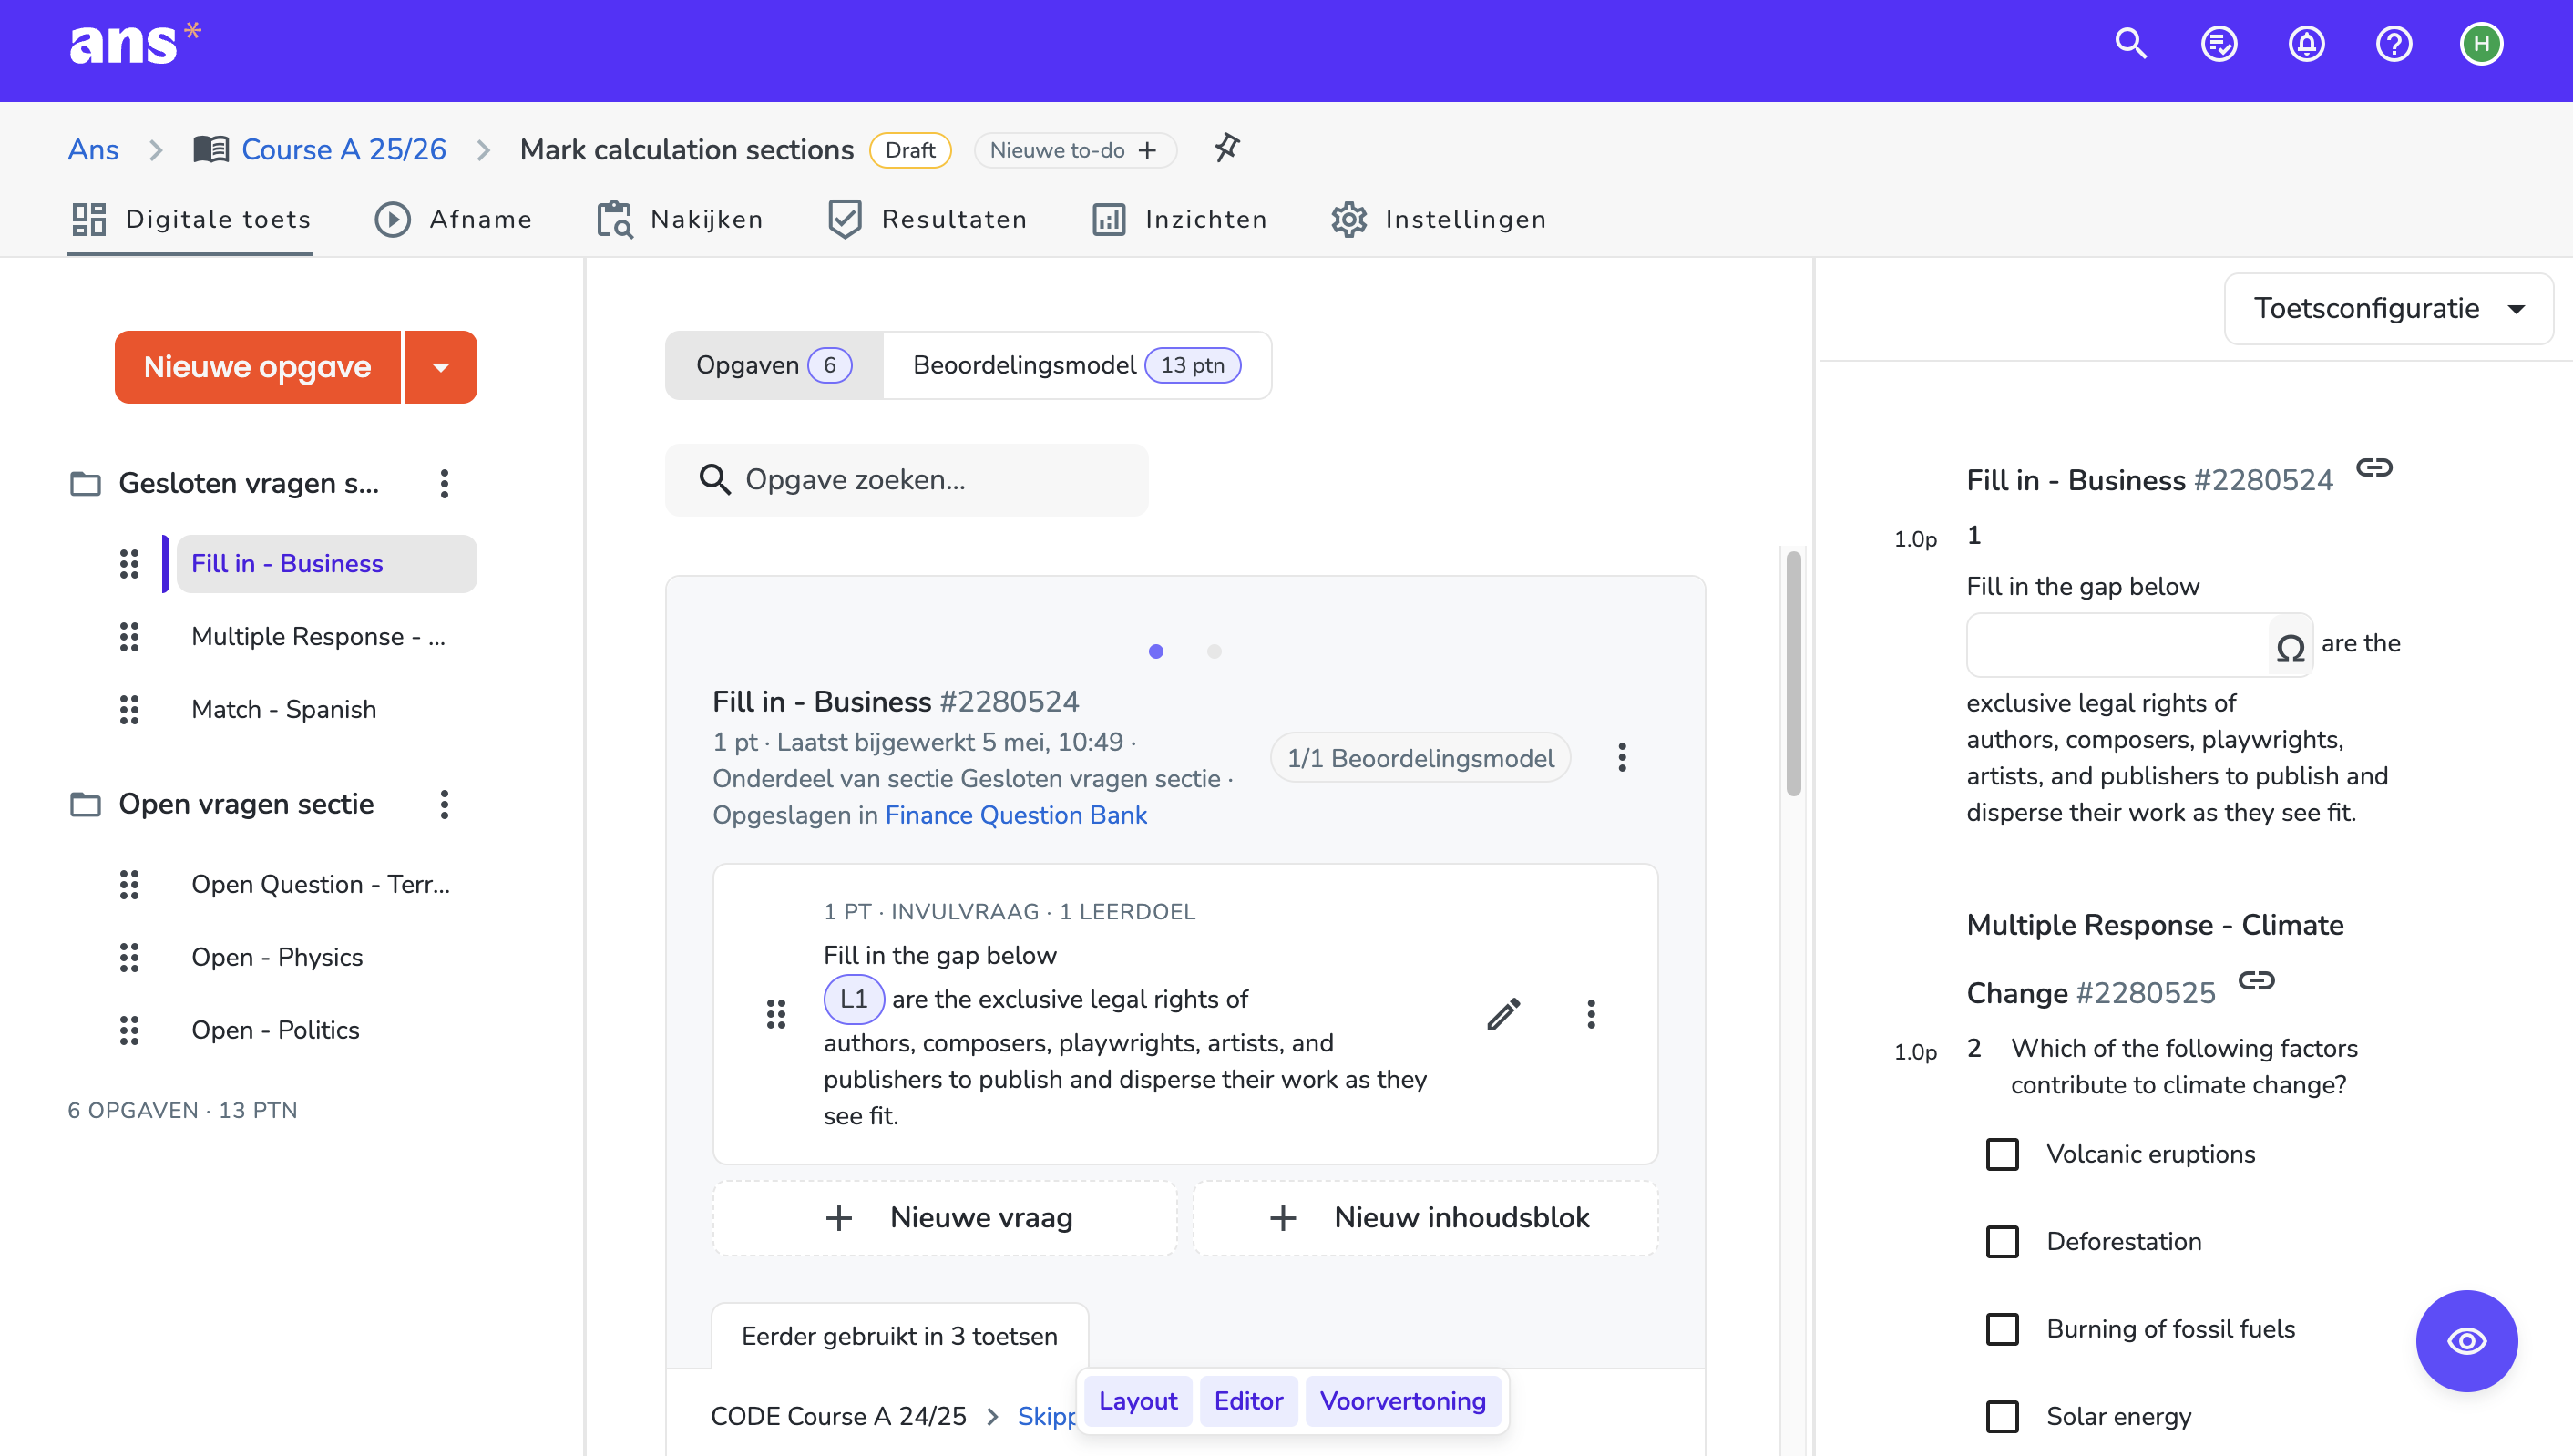
Task: Open the Instellingen tab
Action: click(x=1439, y=220)
